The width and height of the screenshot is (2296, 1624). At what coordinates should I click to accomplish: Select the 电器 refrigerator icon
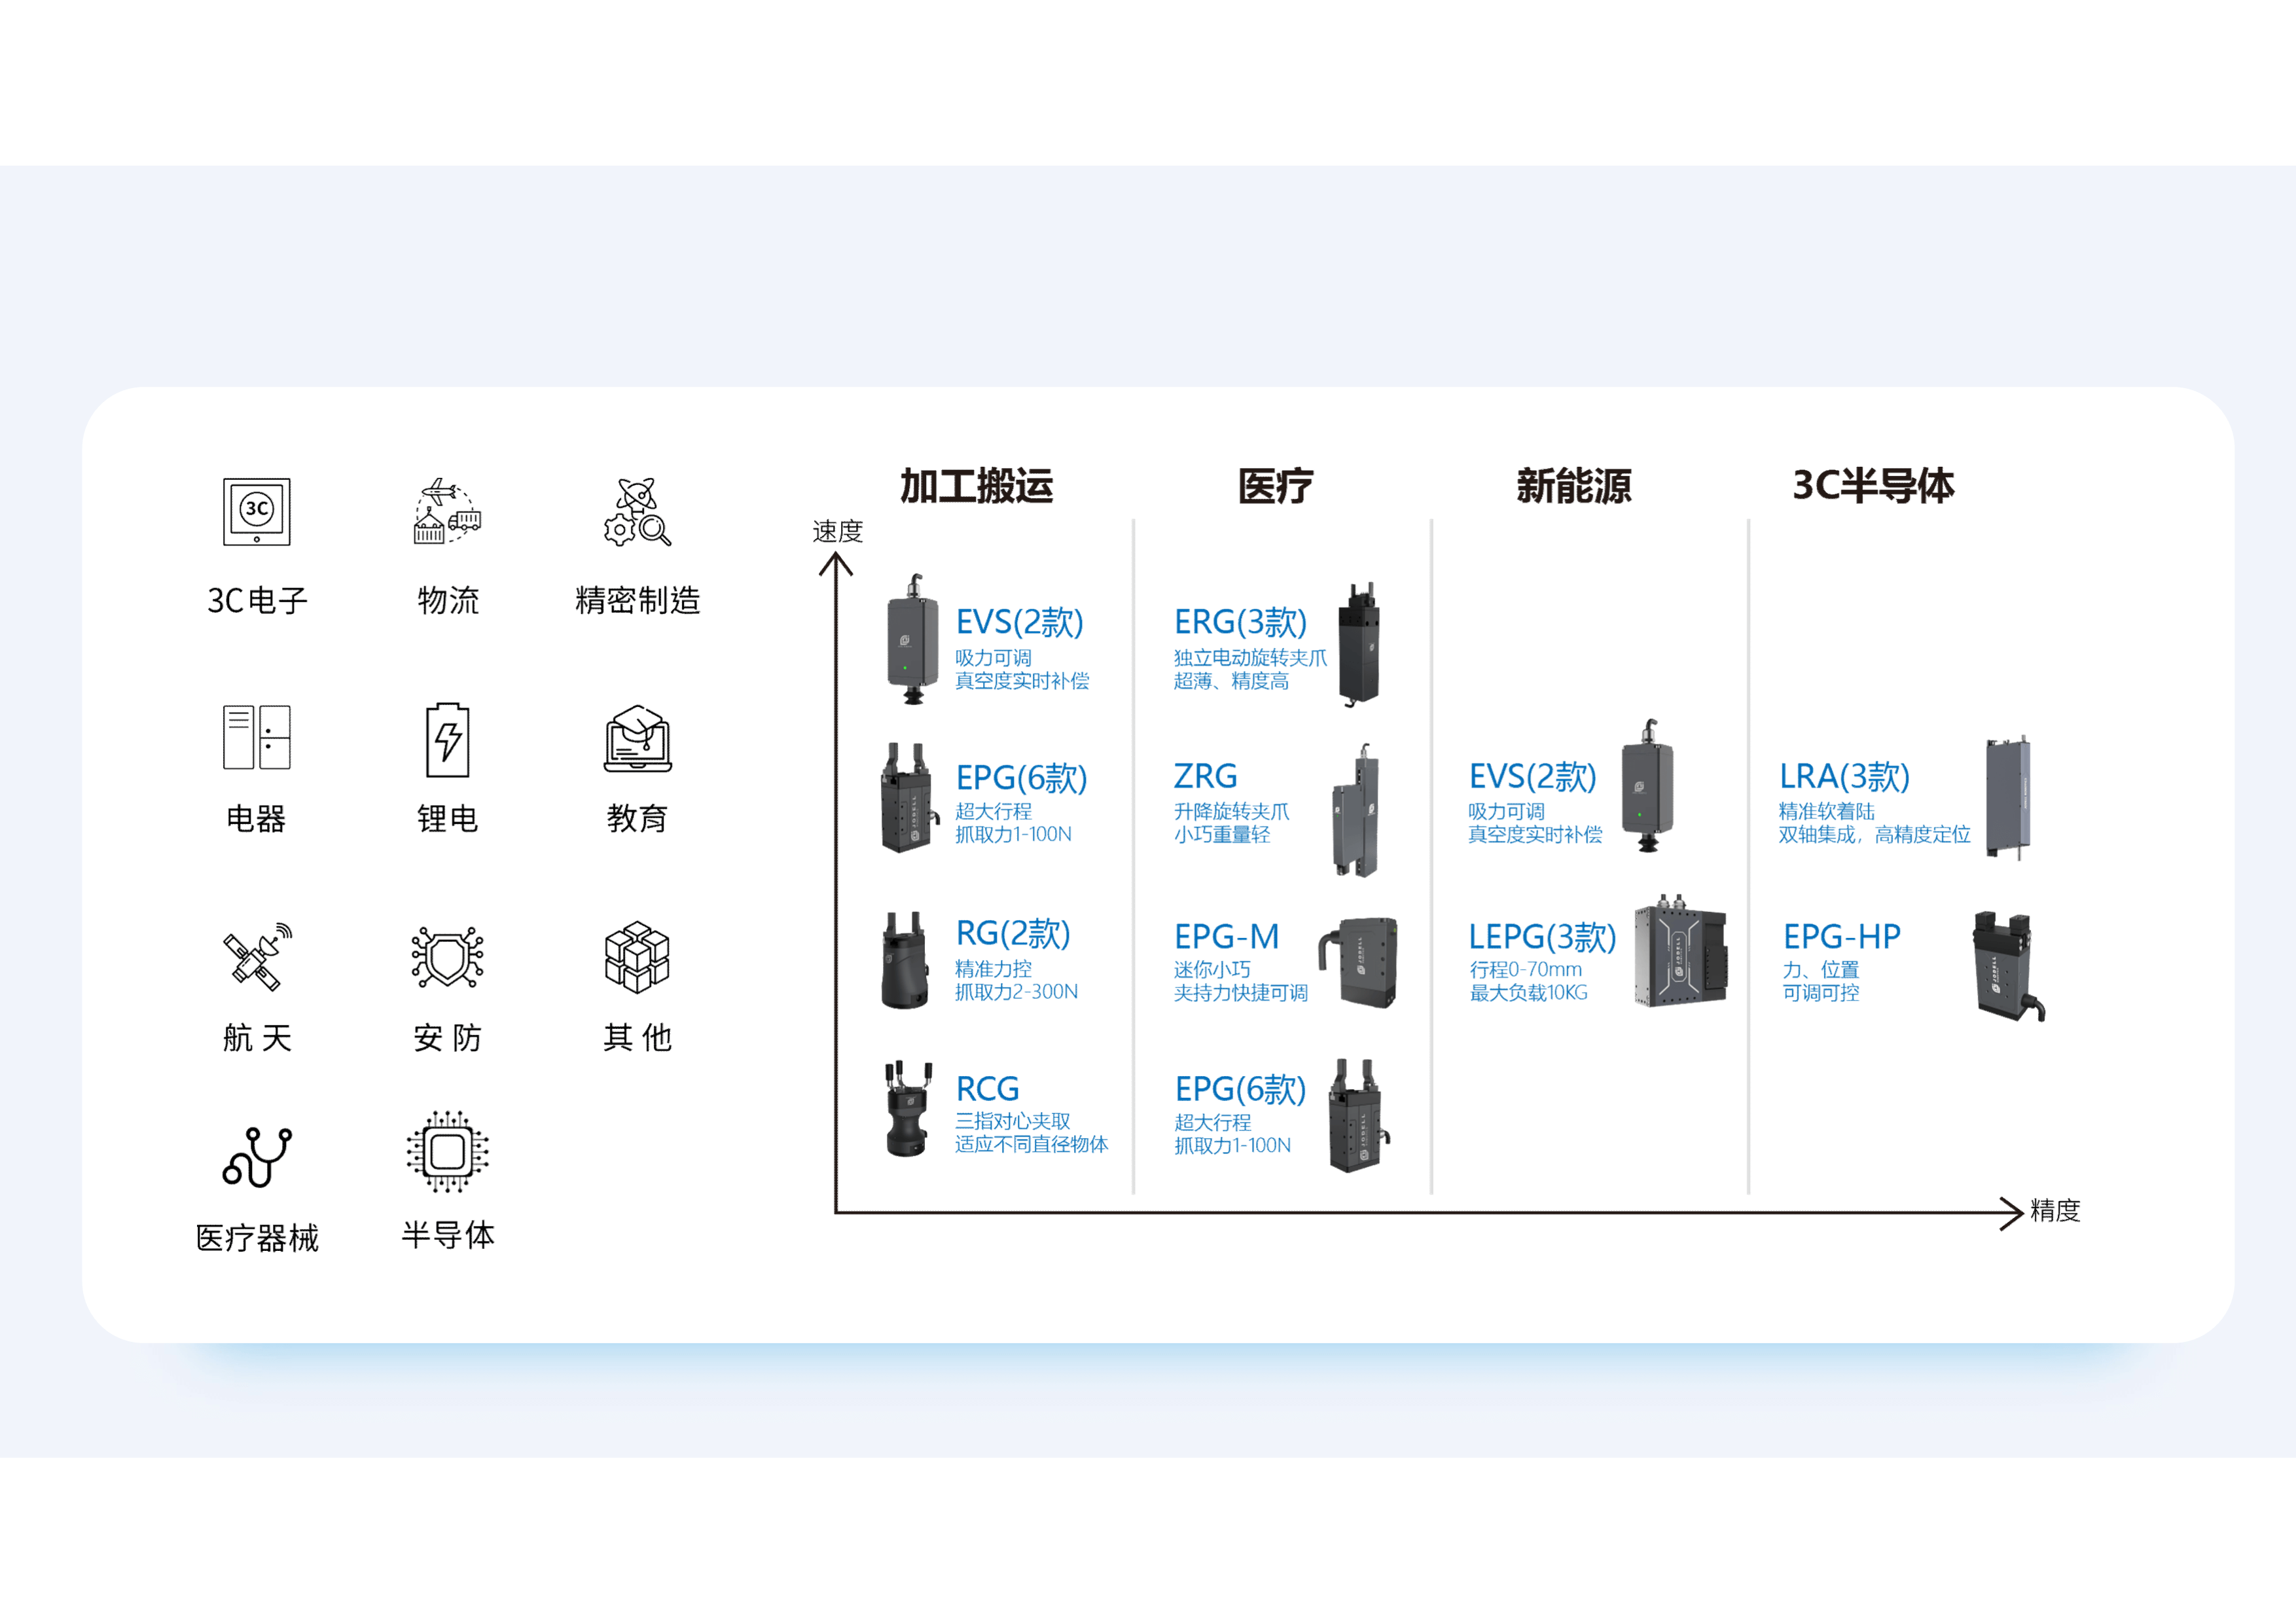tap(257, 737)
